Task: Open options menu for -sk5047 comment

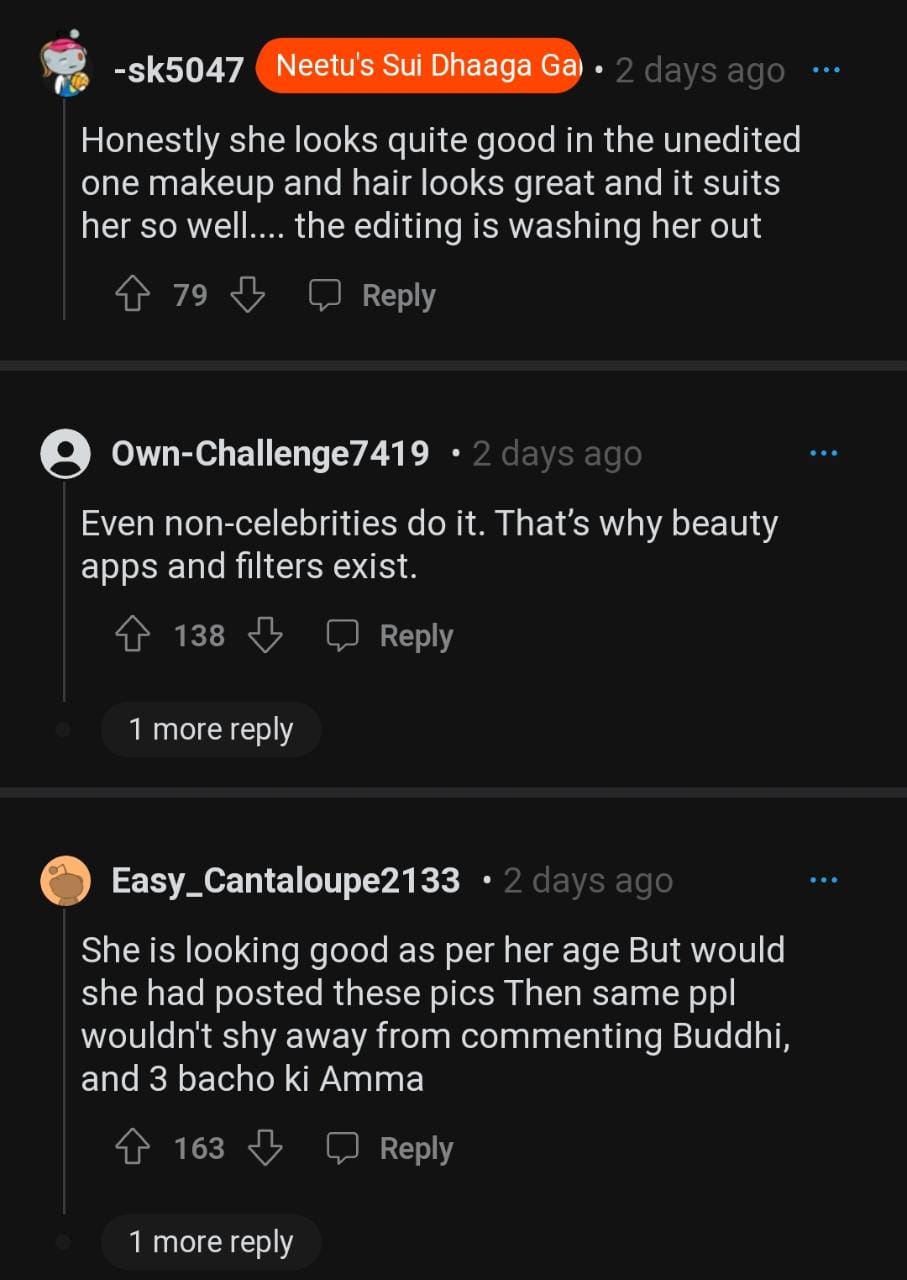Action: 825,70
